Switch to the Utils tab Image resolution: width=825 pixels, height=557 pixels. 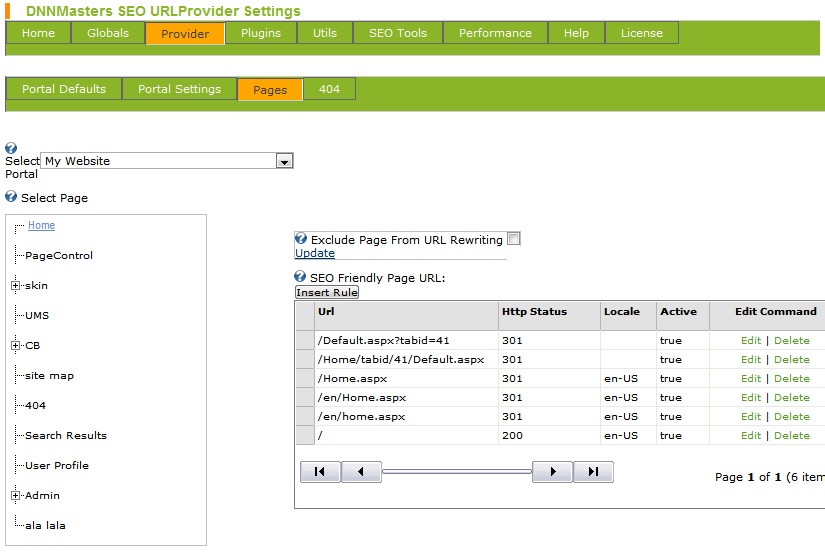pyautogui.click(x=325, y=33)
